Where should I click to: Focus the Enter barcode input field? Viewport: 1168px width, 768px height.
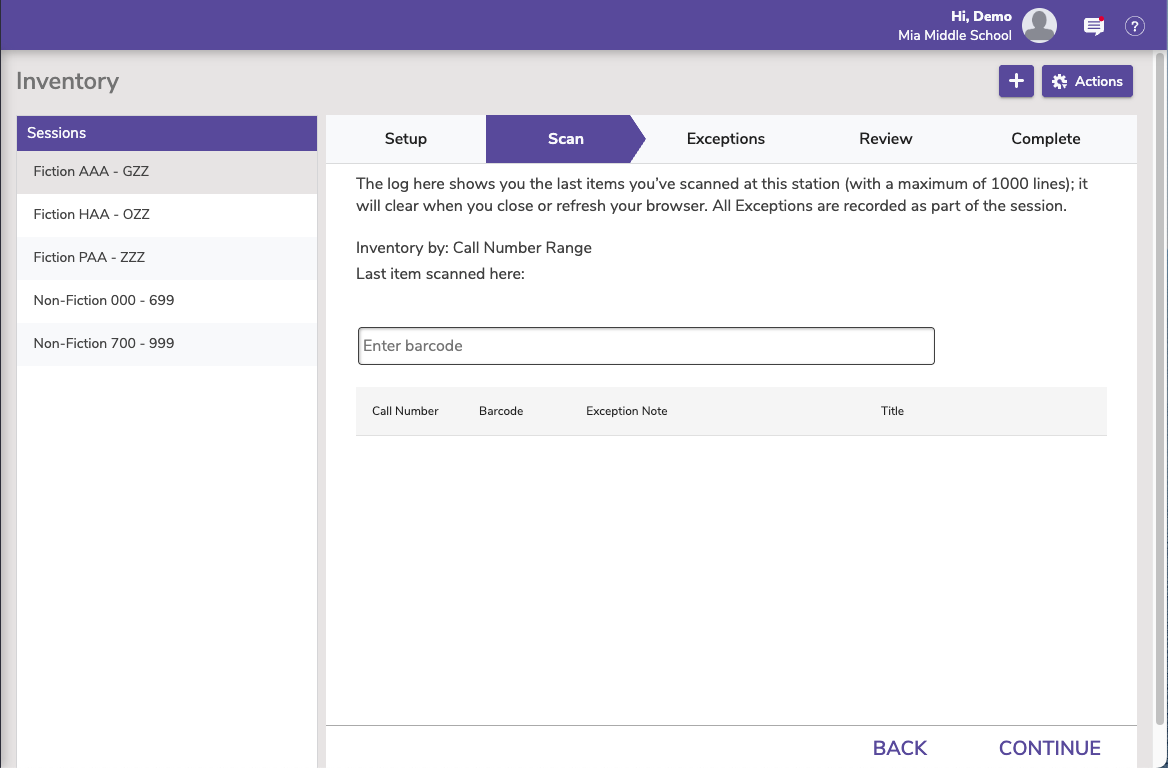646,346
